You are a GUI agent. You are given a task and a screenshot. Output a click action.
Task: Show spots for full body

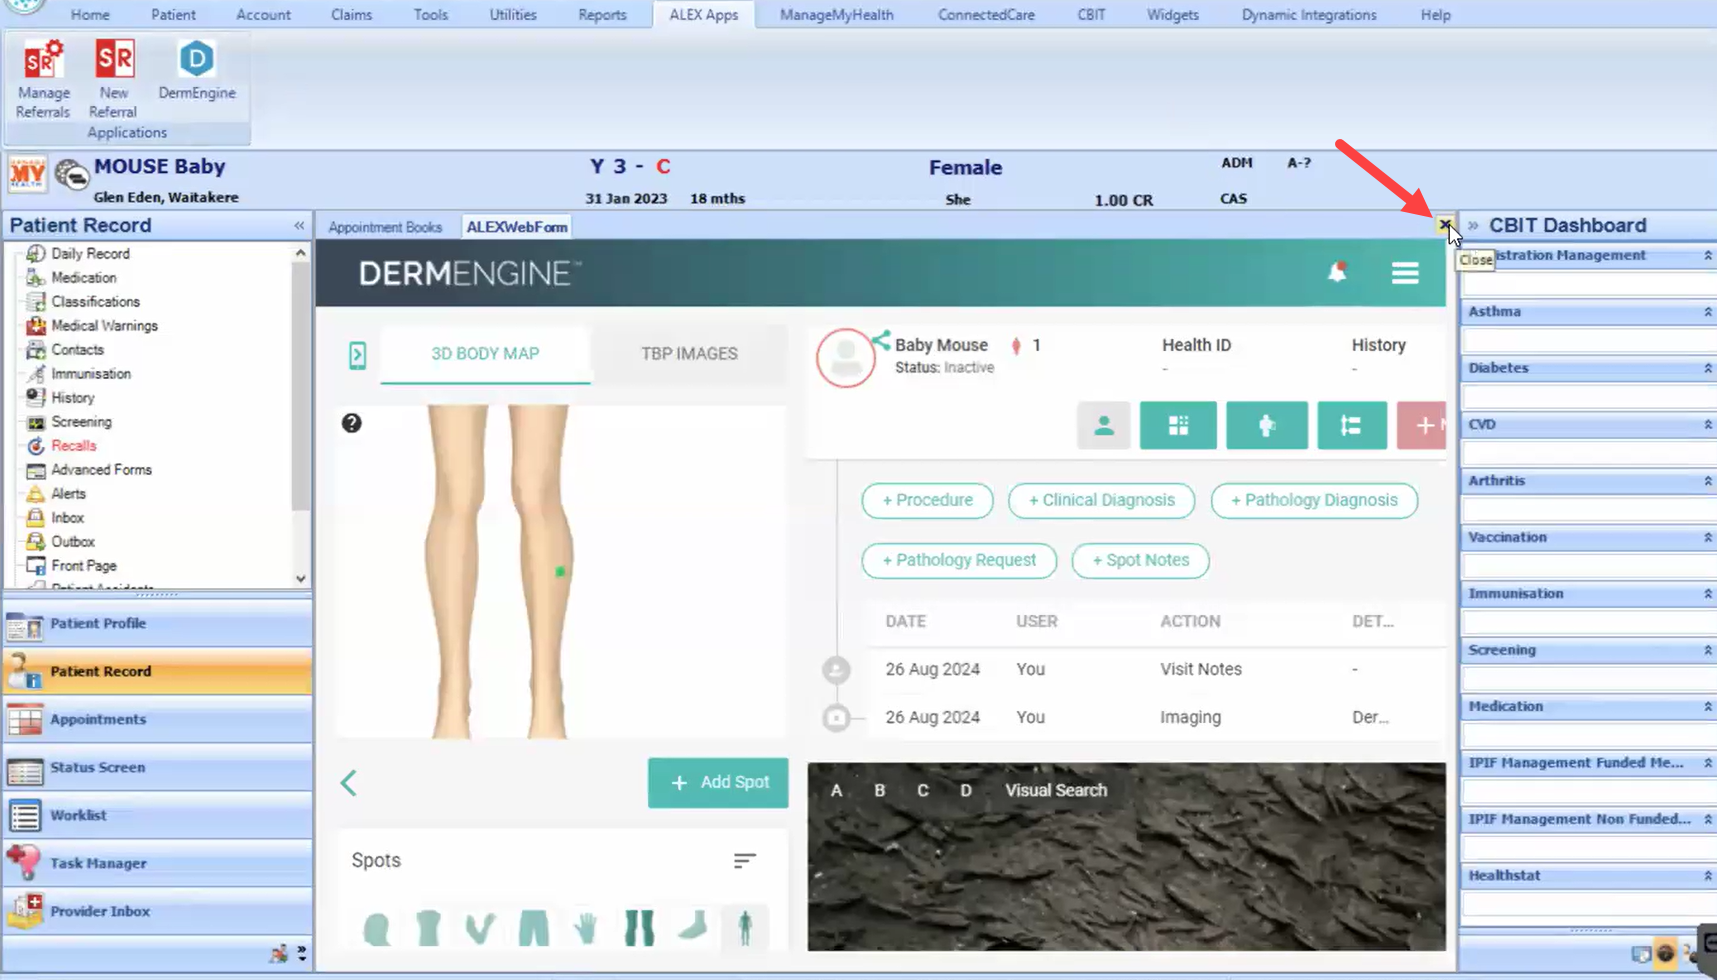coord(745,928)
